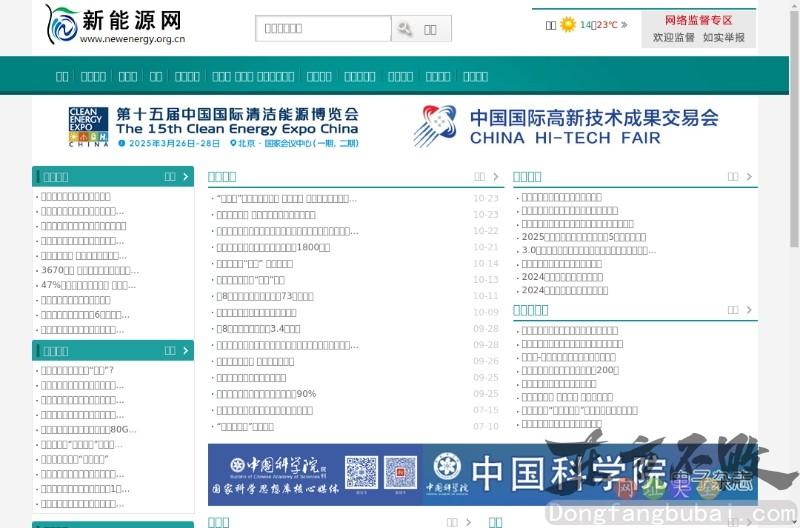Open the headline starting with '3.0'
The image size is (800, 528).
[589, 250]
